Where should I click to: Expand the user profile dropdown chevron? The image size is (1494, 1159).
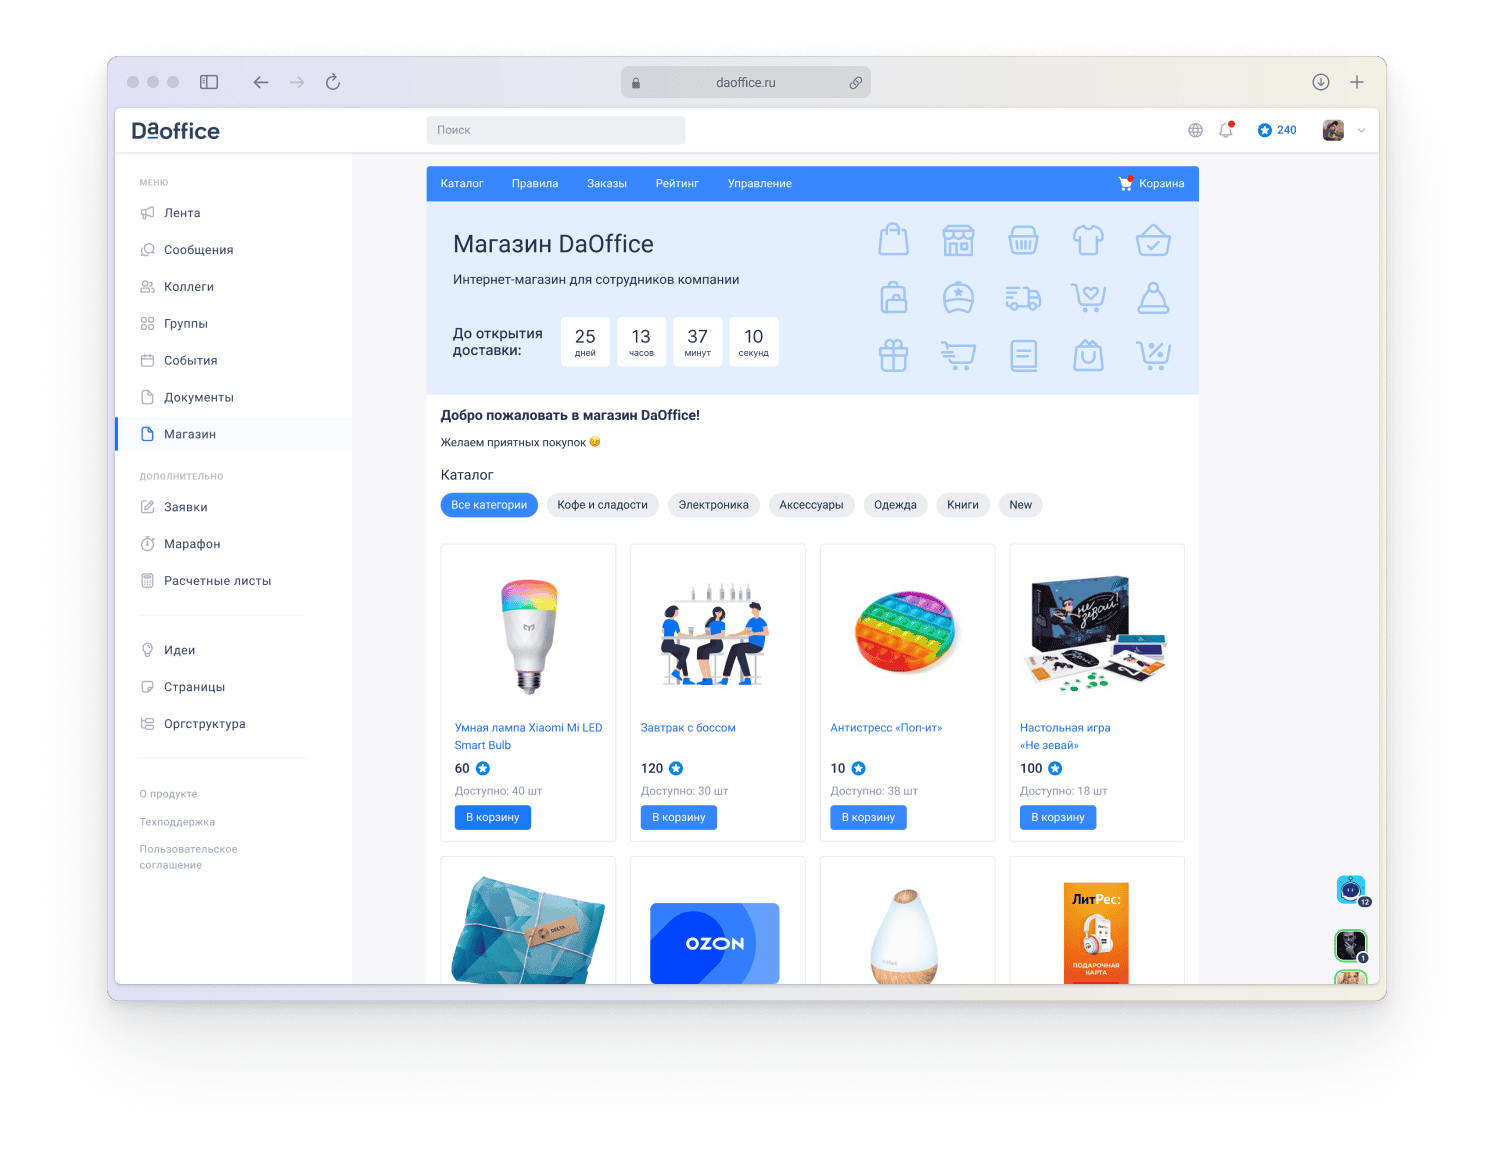1361,130
